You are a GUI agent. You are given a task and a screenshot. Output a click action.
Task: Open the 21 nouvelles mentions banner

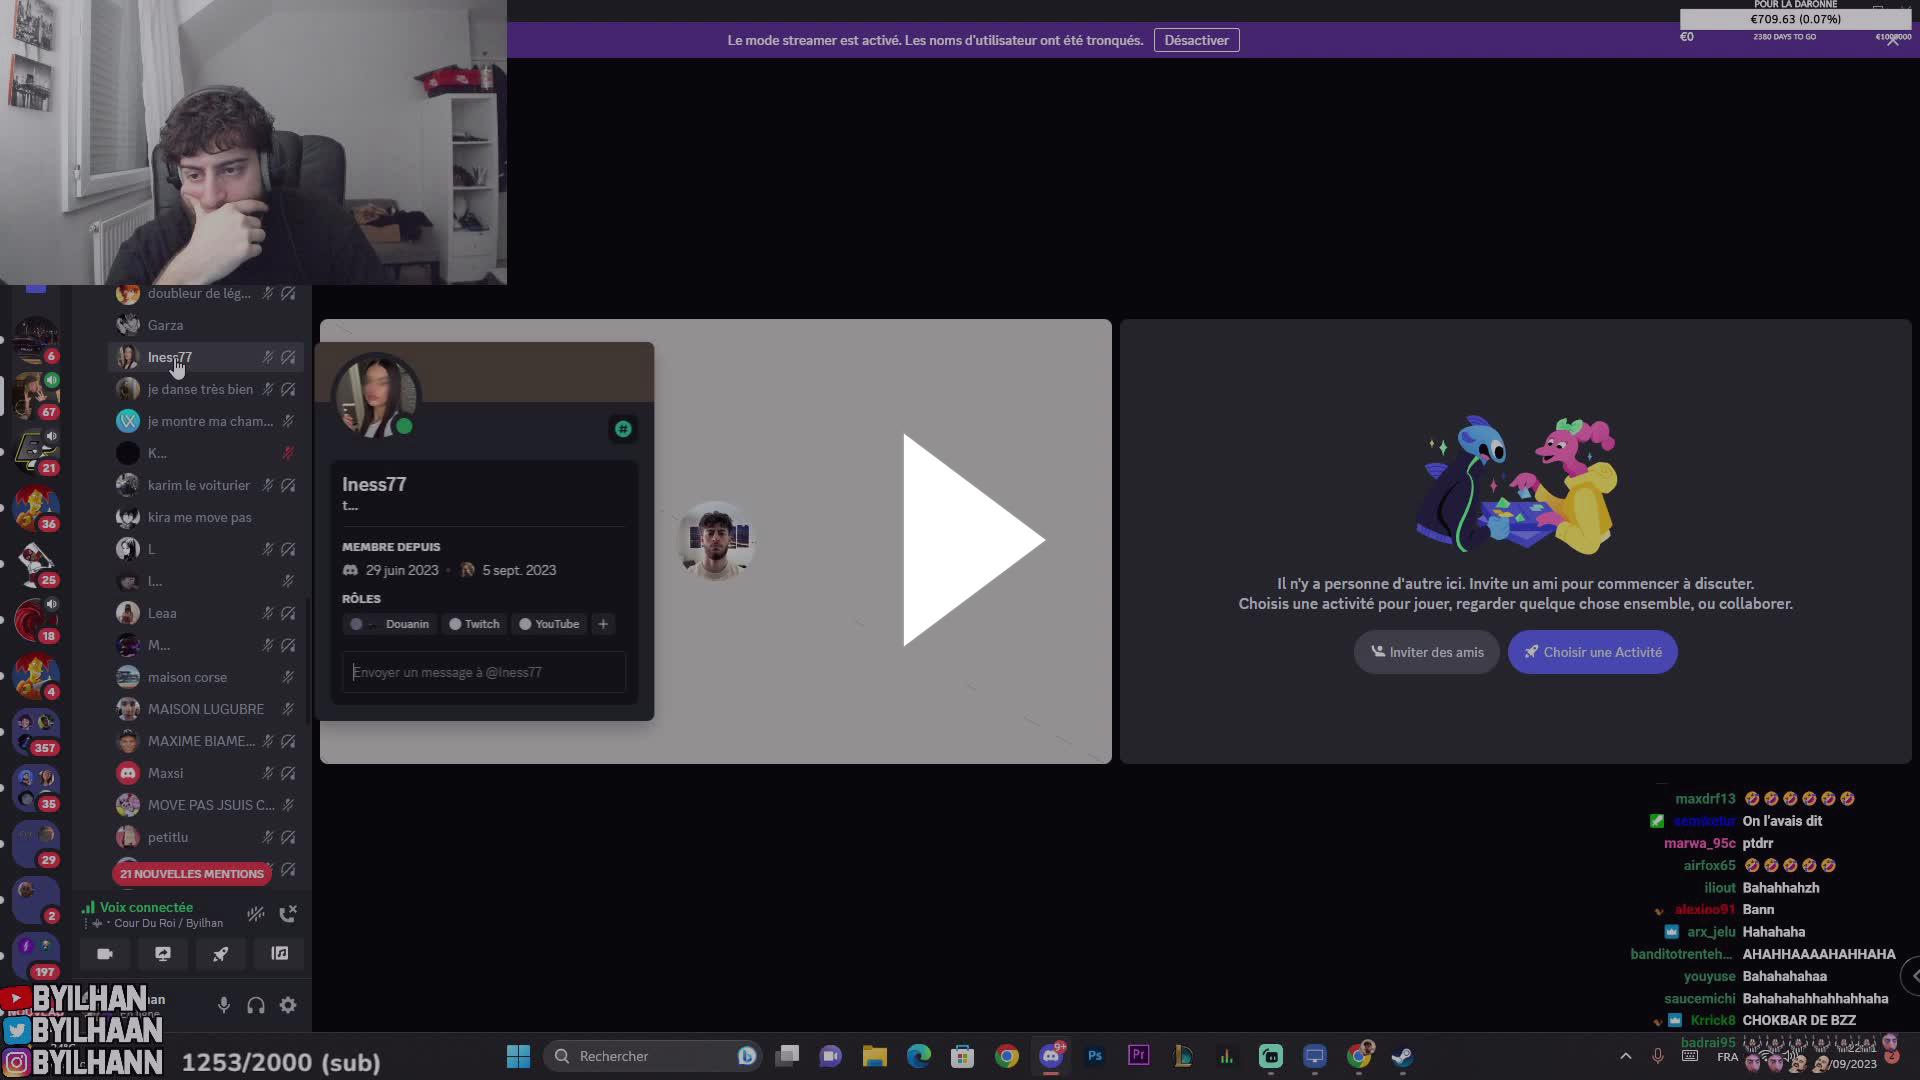click(191, 873)
